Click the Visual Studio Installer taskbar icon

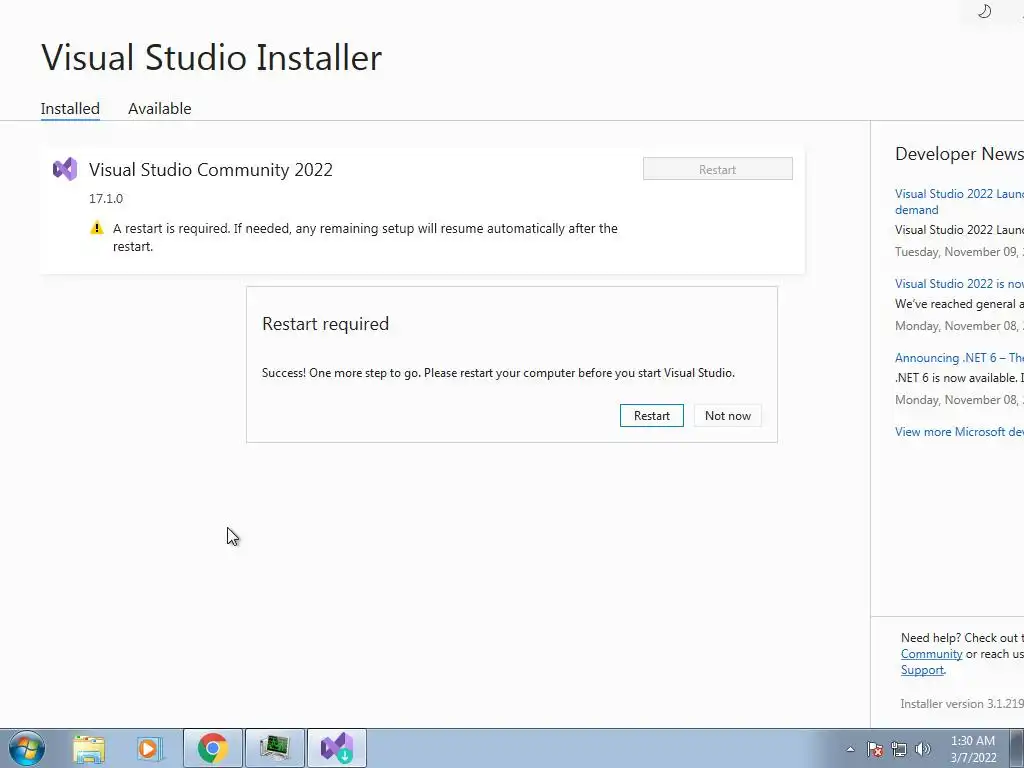337,748
